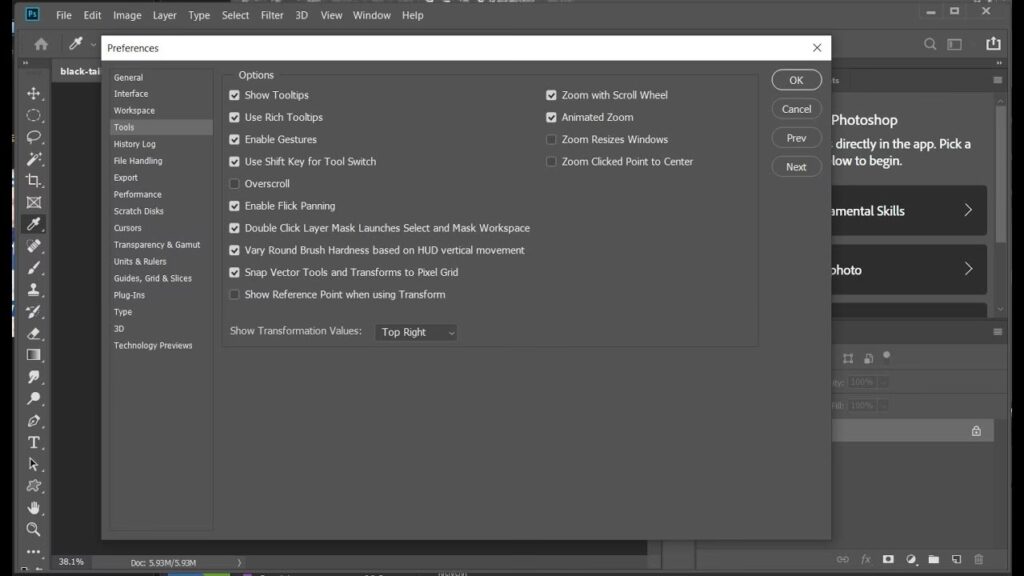The image size is (1024, 576).
Task: Turn on Zoom Clicked Point to Center
Action: pyautogui.click(x=551, y=162)
